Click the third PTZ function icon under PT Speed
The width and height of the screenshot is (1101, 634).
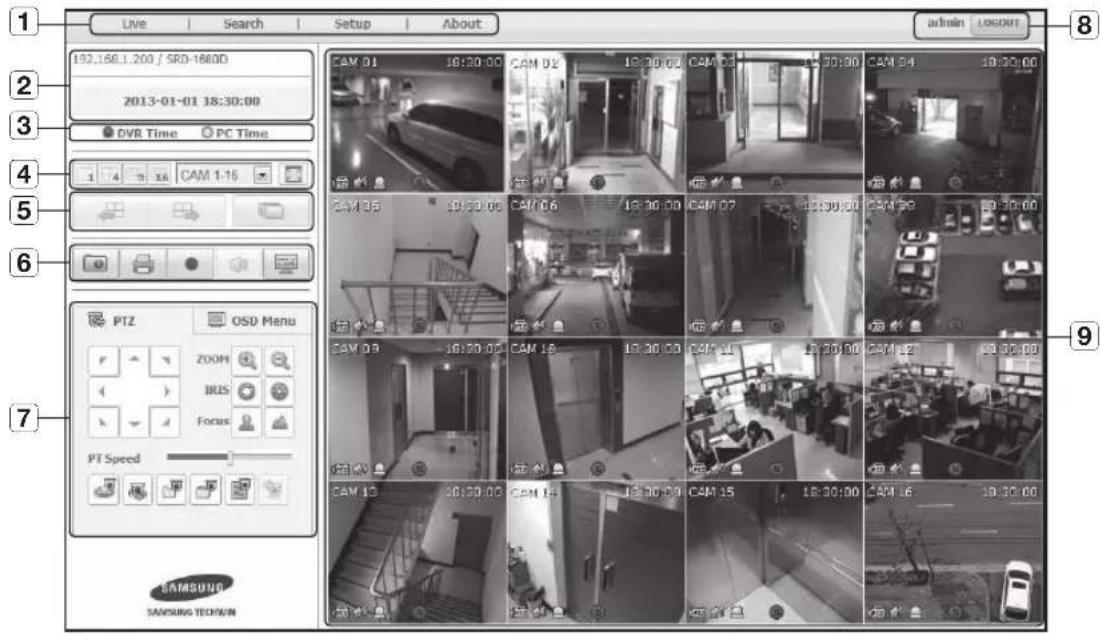pos(171,489)
